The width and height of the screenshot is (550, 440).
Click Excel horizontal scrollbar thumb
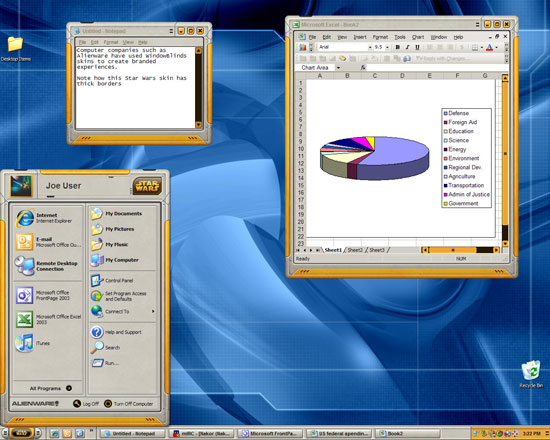coord(452,250)
